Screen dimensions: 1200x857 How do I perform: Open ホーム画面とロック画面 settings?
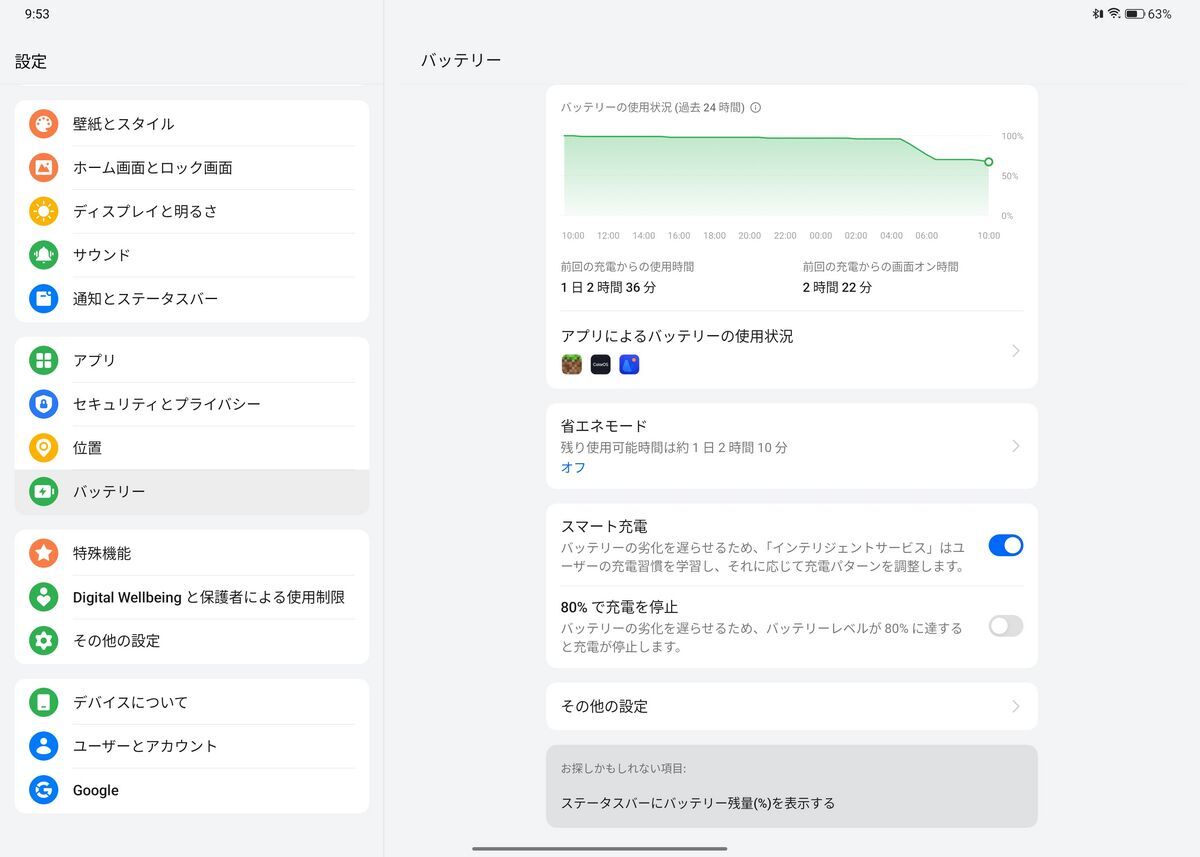coord(192,168)
